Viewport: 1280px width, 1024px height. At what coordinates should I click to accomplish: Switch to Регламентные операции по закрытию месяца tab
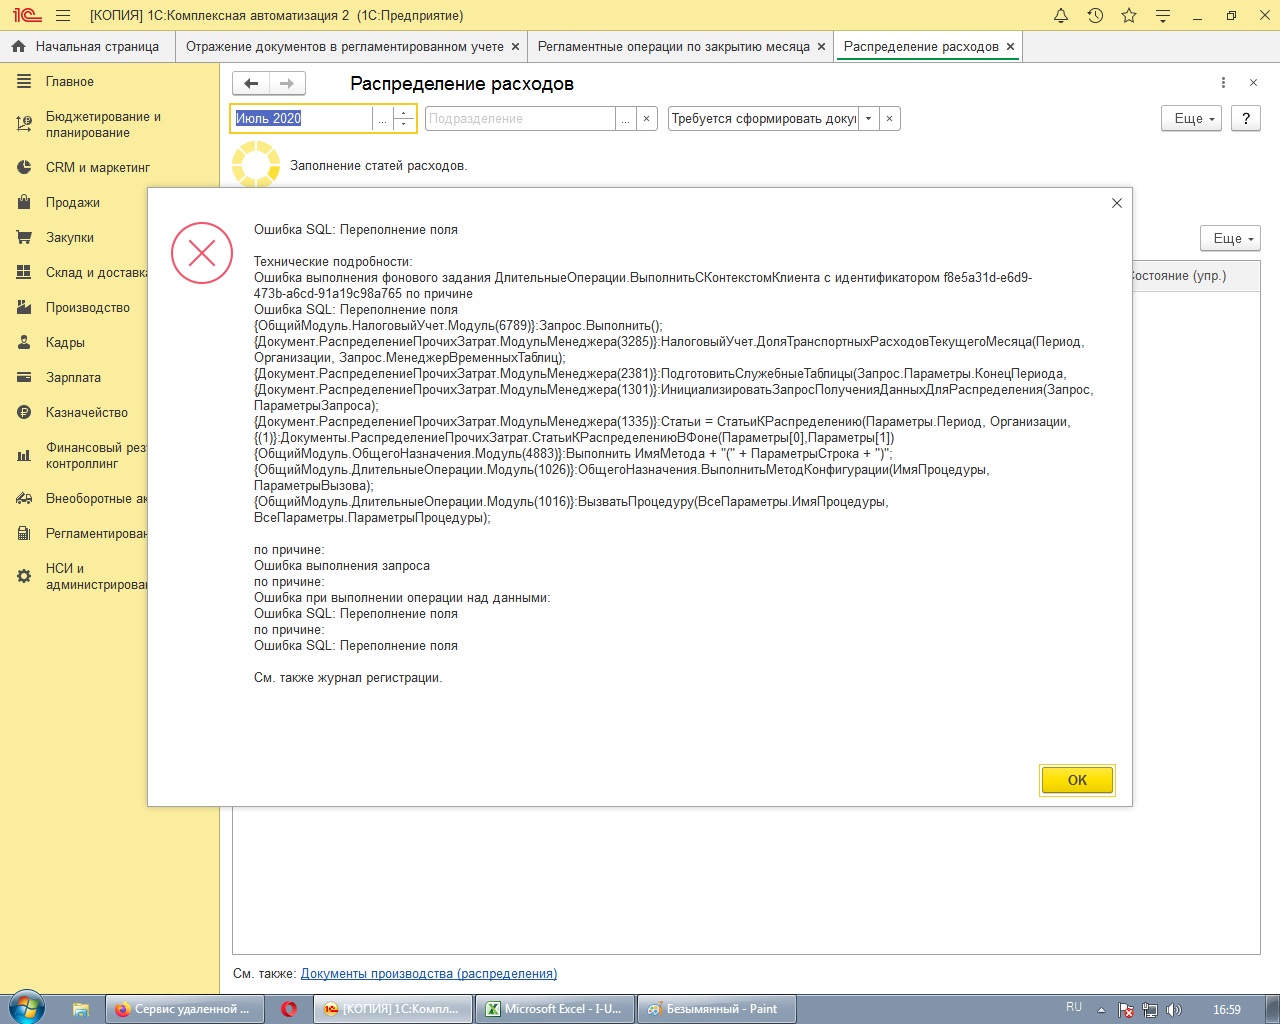673,47
